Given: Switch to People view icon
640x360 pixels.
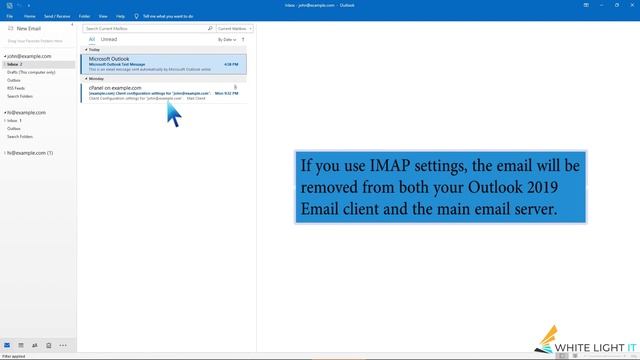Looking at the screenshot, I should tap(35, 345).
